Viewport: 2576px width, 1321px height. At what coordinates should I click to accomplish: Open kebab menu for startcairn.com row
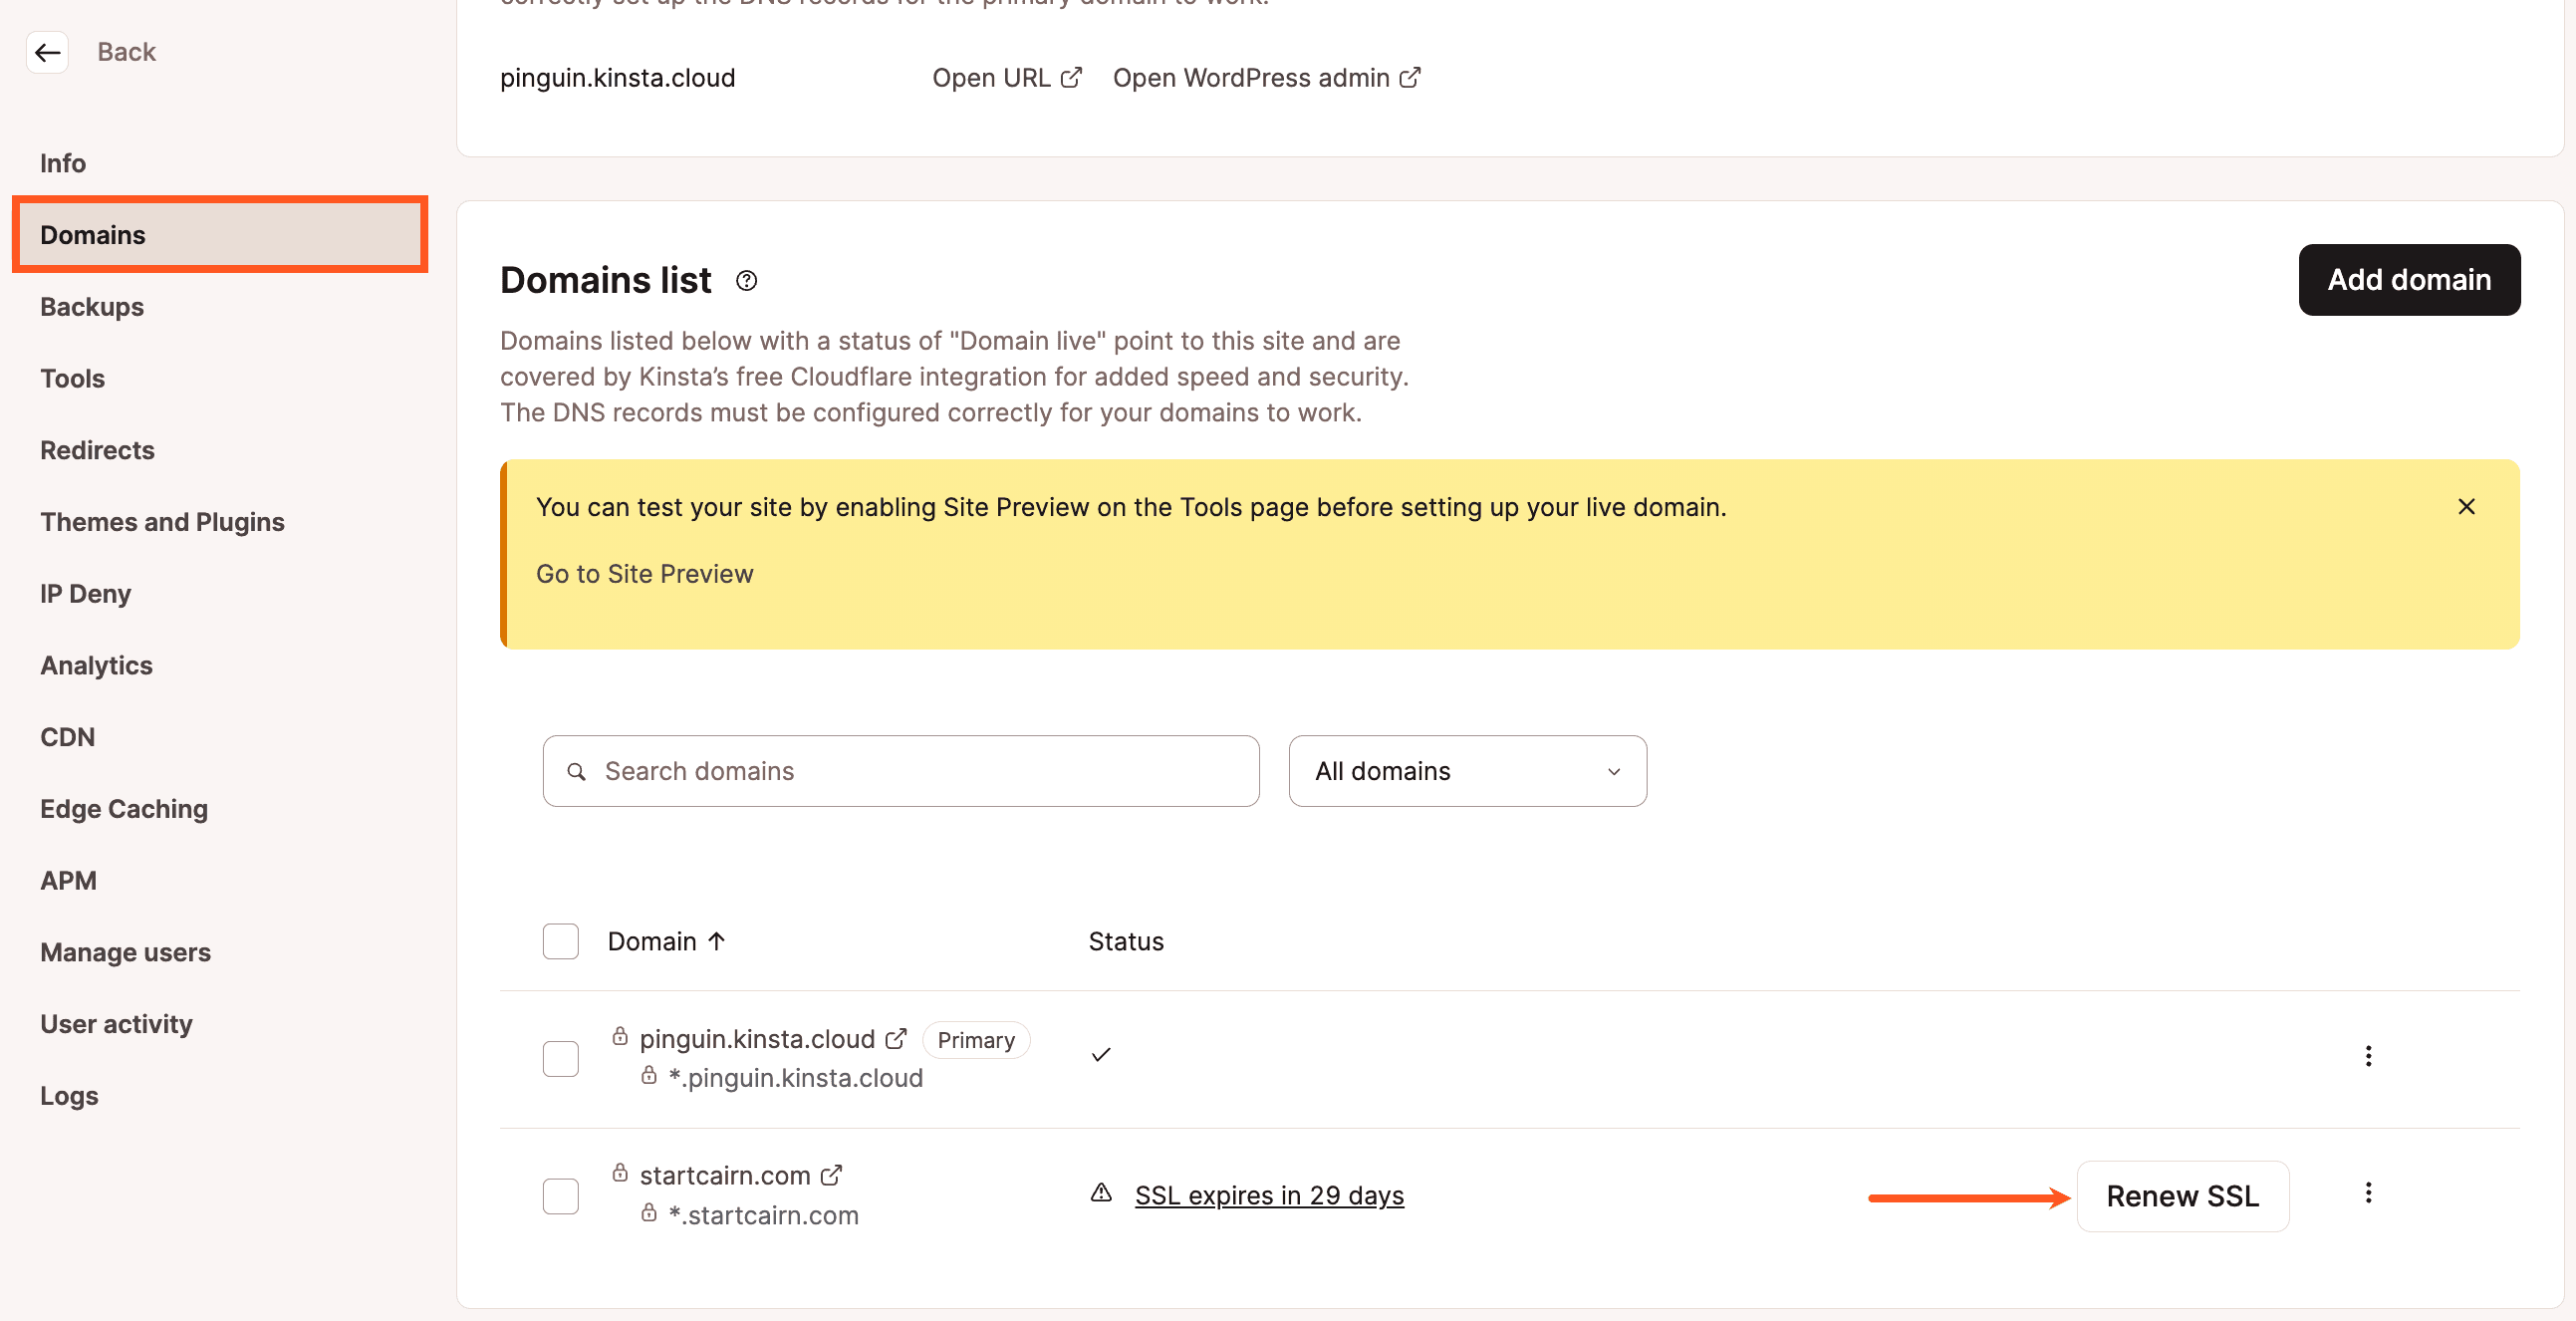point(2367,1193)
